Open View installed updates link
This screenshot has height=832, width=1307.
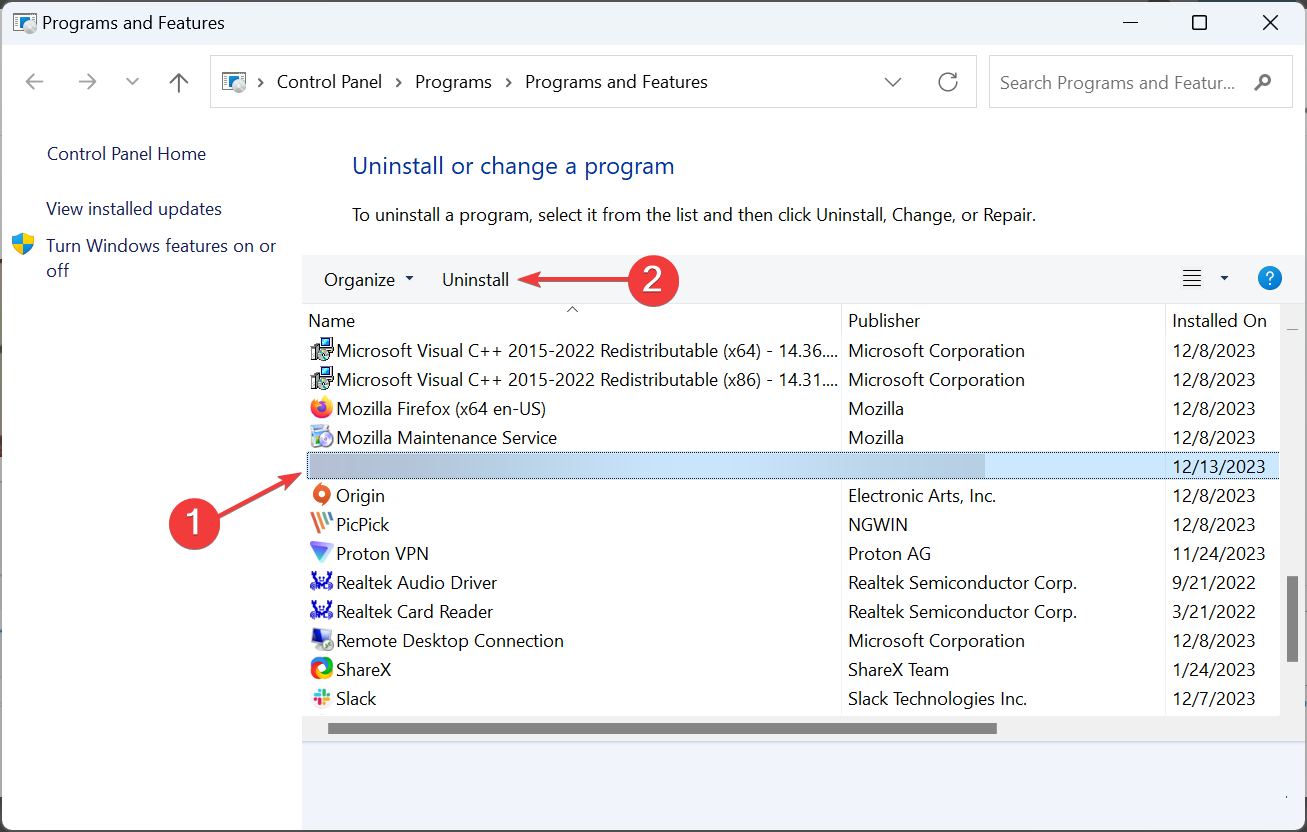pyautogui.click(x=134, y=209)
